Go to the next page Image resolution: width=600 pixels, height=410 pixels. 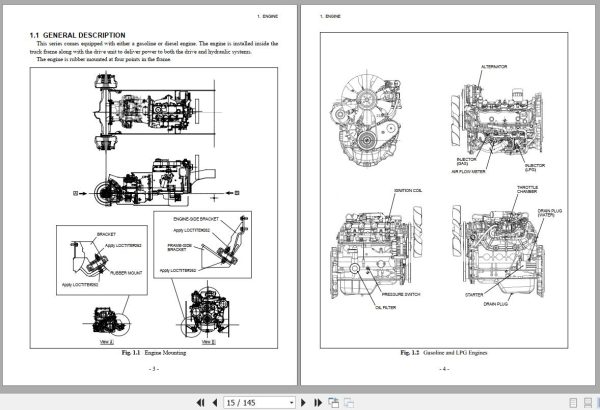pyautogui.click(x=303, y=403)
